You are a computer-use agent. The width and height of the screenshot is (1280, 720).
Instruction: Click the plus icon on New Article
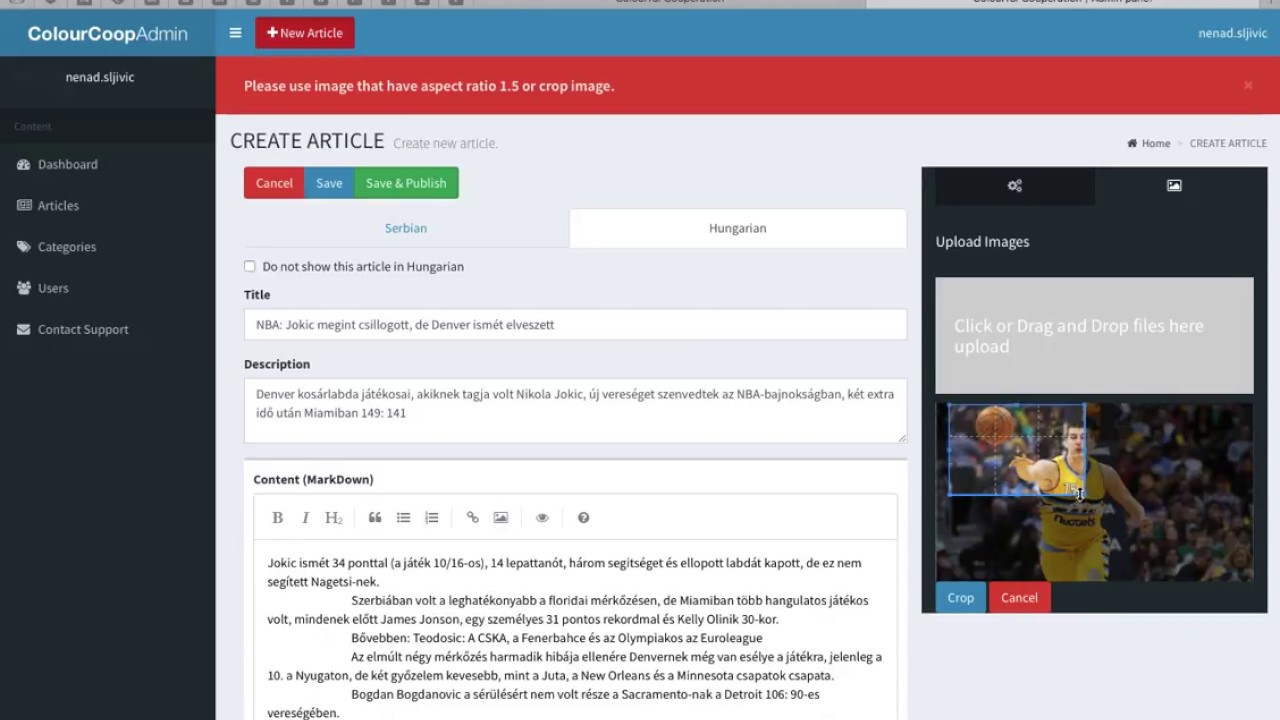click(x=272, y=33)
